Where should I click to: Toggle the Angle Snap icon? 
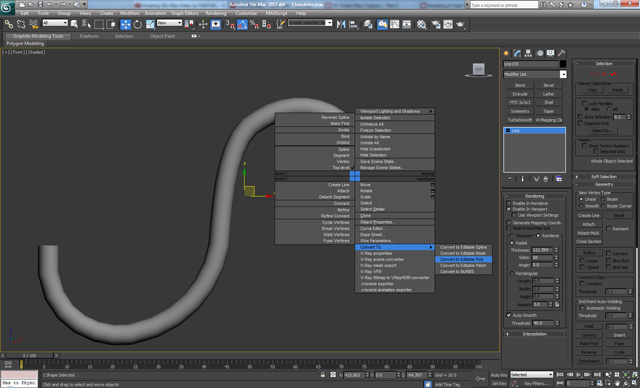click(242, 24)
